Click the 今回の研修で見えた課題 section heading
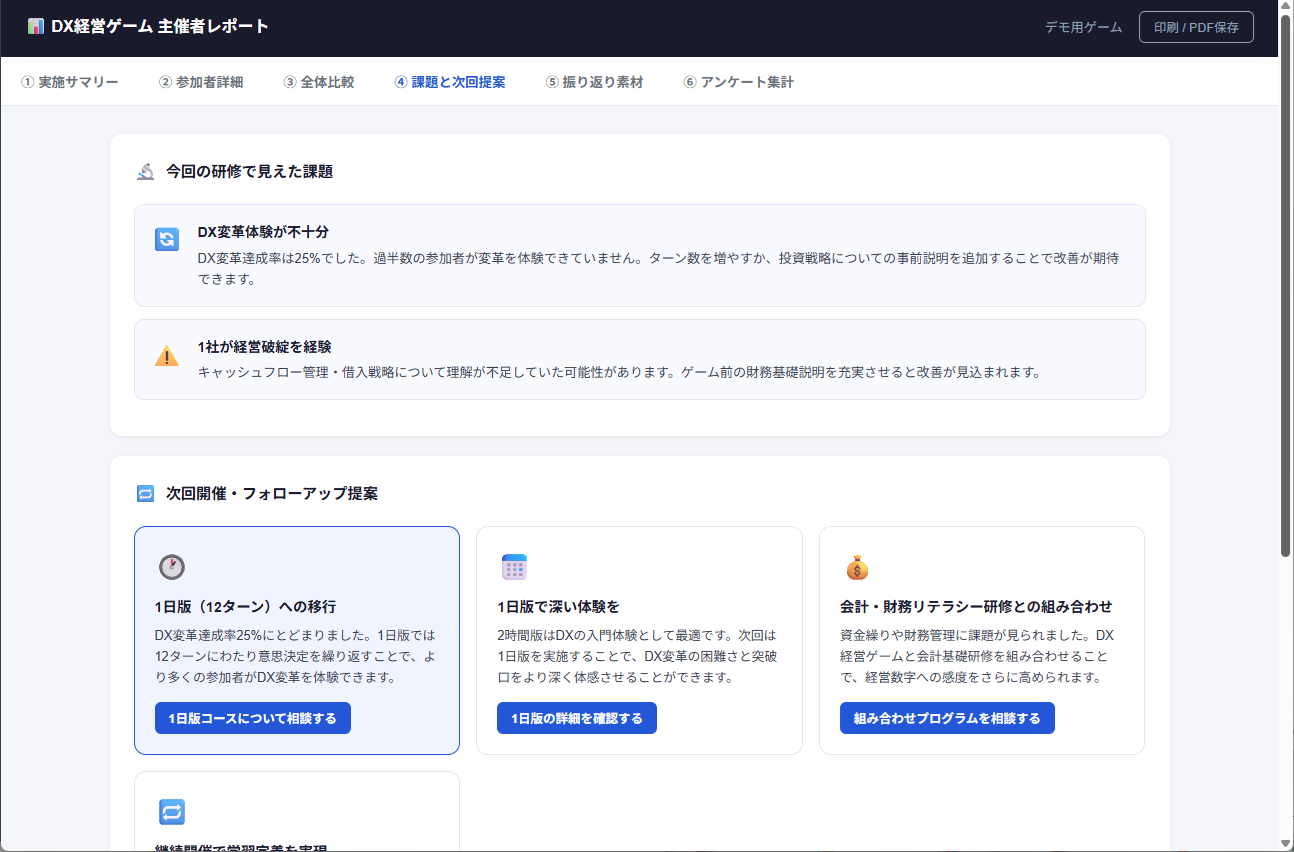The image size is (1294, 852). point(249,172)
